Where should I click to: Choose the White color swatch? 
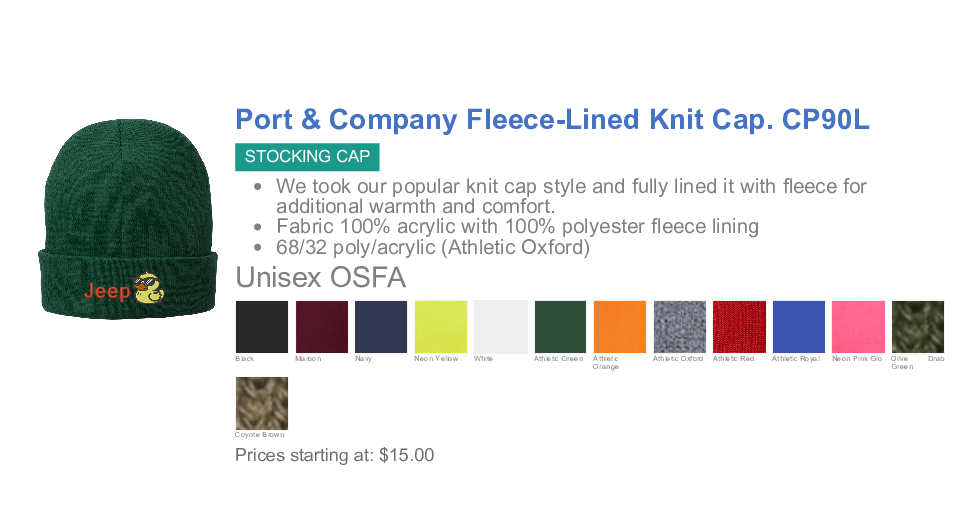pos(500,327)
